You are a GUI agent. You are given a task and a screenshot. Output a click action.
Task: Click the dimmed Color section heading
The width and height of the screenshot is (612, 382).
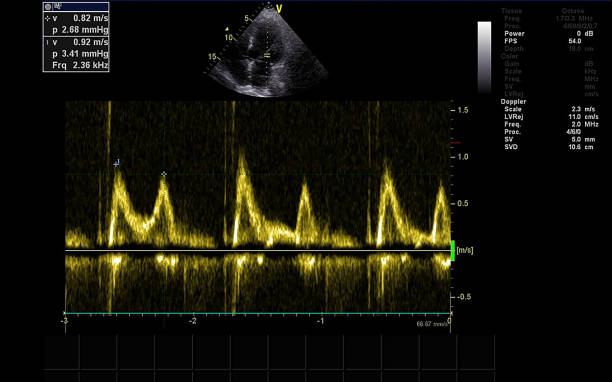(x=509, y=56)
